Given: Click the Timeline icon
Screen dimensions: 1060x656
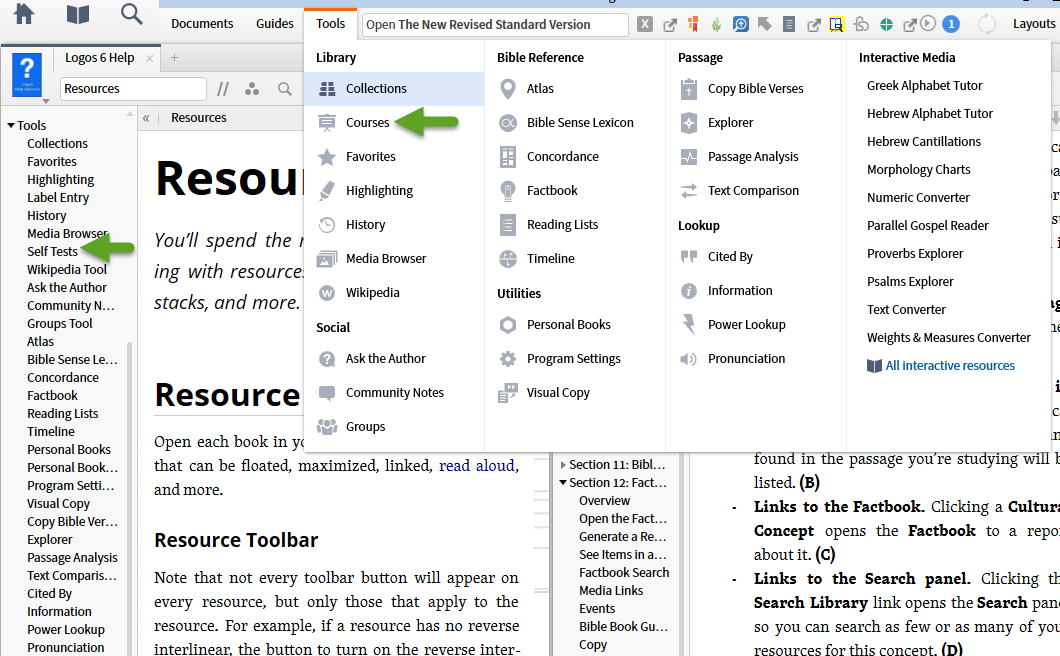Looking at the screenshot, I should (x=508, y=258).
